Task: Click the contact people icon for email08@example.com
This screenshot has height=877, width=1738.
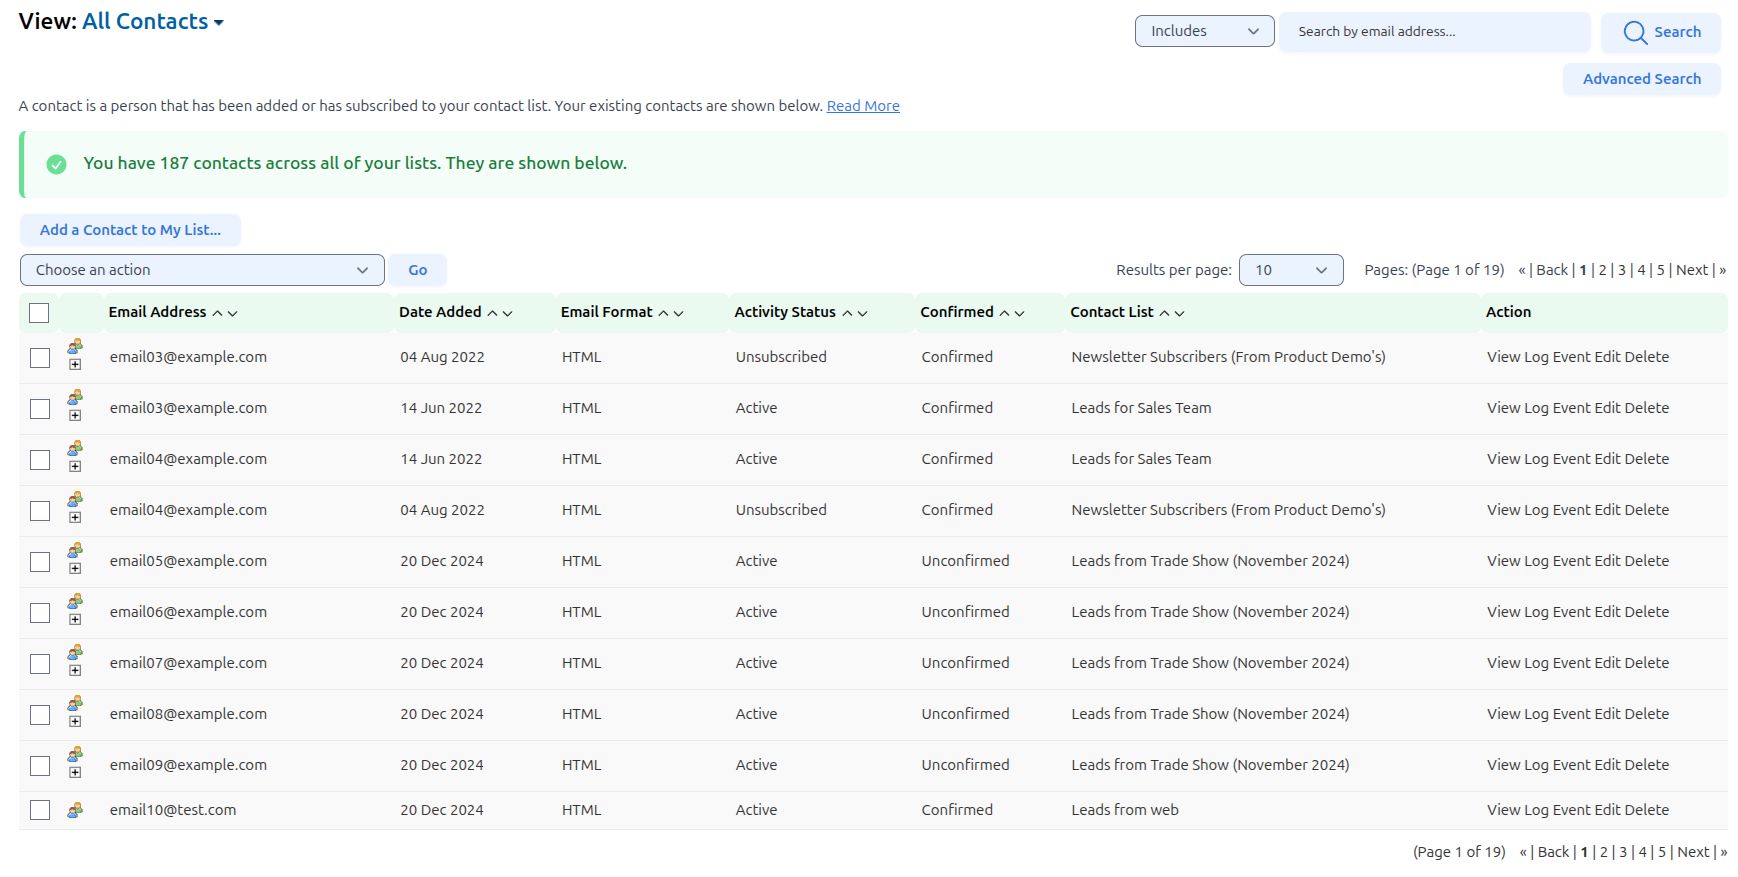Action: coord(75,703)
